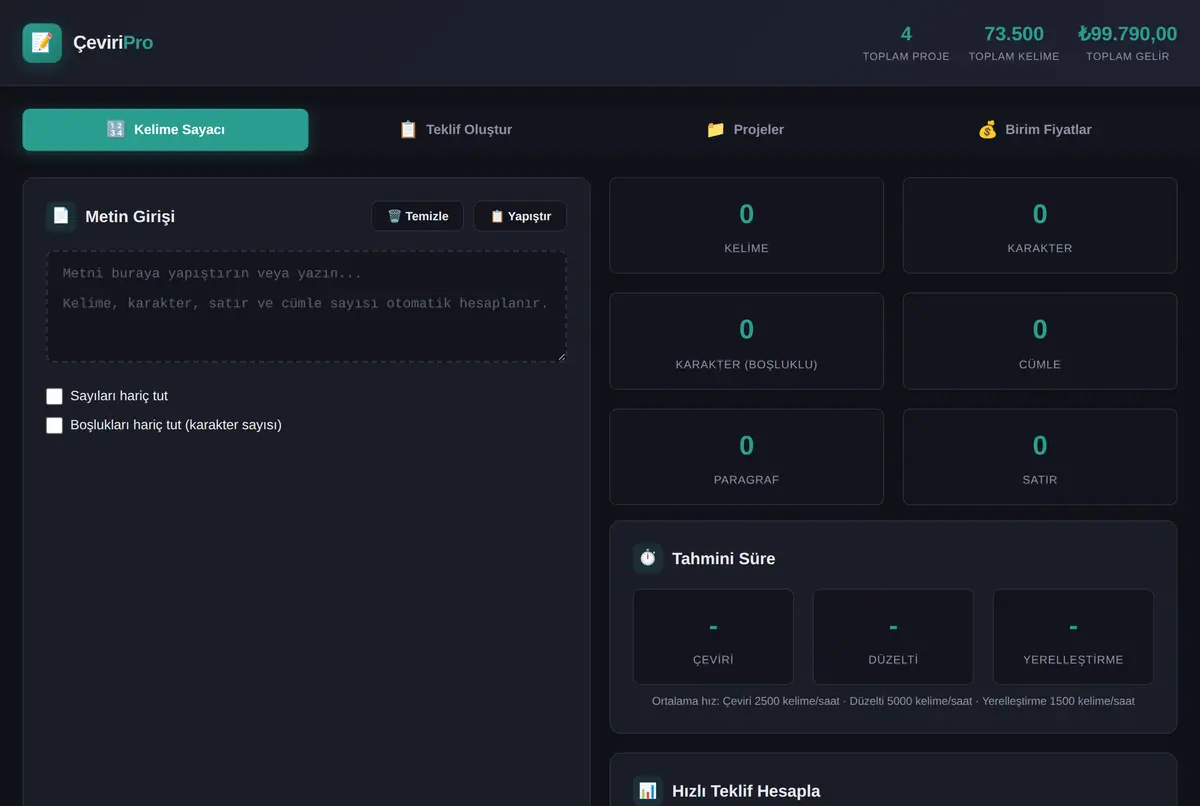Click the document icon beside Metin Girişi
This screenshot has width=1200, height=806.
click(x=61, y=216)
